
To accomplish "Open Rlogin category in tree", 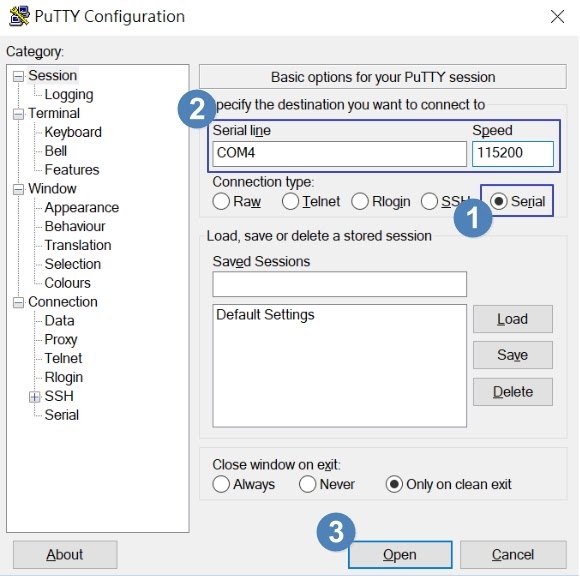I will click(64, 377).
